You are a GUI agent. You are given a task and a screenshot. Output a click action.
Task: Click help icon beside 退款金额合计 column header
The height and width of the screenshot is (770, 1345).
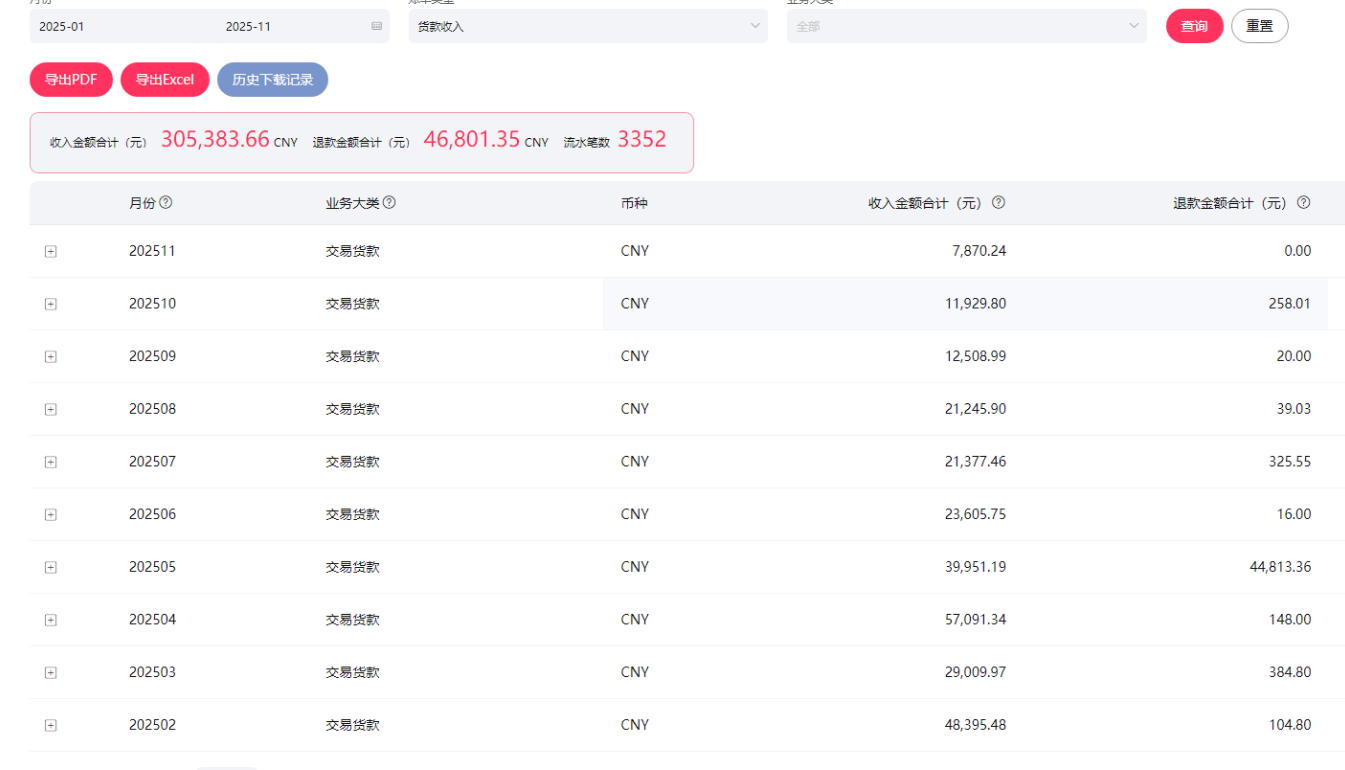pos(1303,202)
